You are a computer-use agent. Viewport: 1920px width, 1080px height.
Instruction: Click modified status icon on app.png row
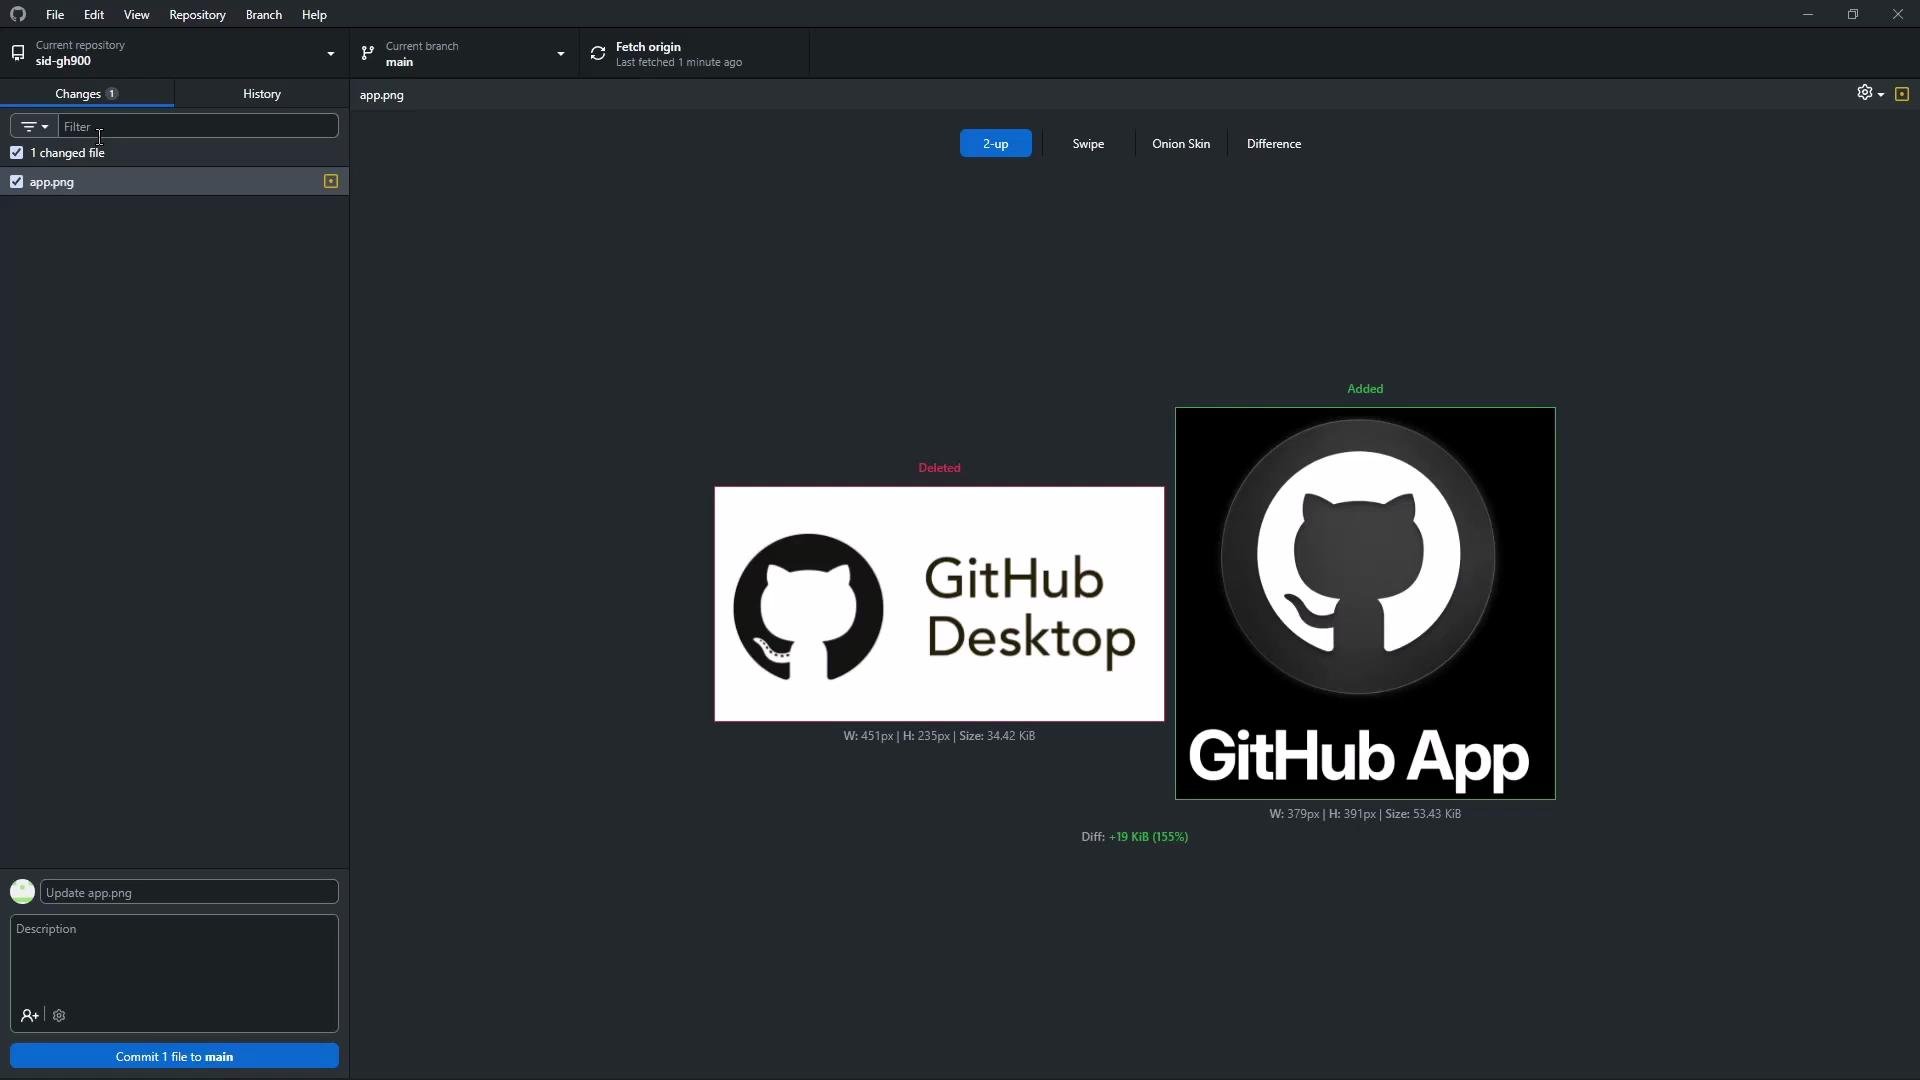click(x=331, y=181)
